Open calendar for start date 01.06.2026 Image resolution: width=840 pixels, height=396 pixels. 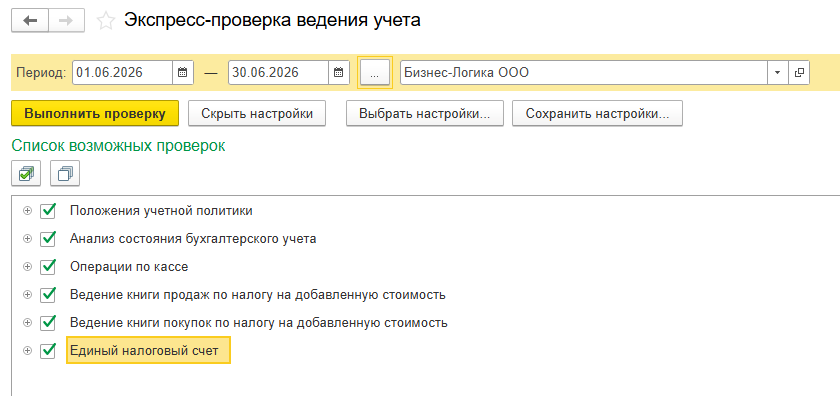pos(183,72)
